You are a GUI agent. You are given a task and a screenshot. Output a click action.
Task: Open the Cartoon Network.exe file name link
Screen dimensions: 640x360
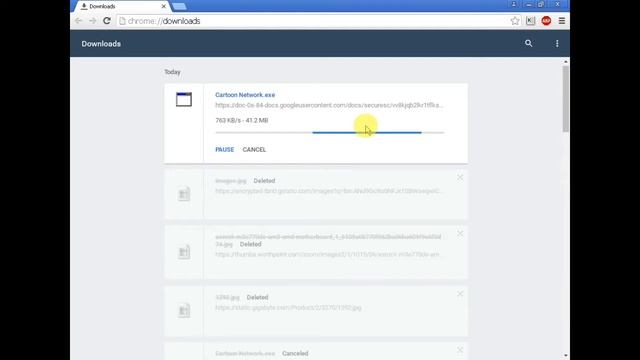(x=245, y=95)
